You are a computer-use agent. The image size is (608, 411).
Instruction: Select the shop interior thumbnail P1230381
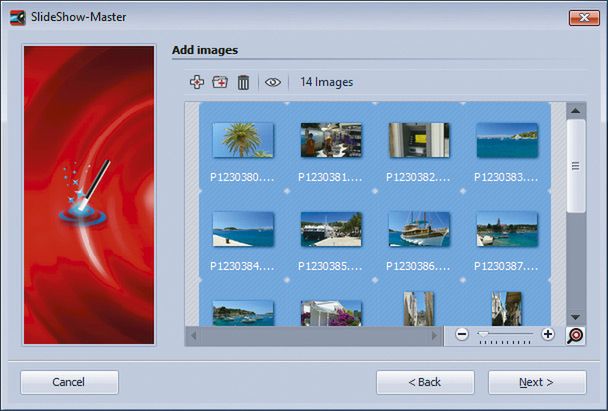tap(331, 140)
